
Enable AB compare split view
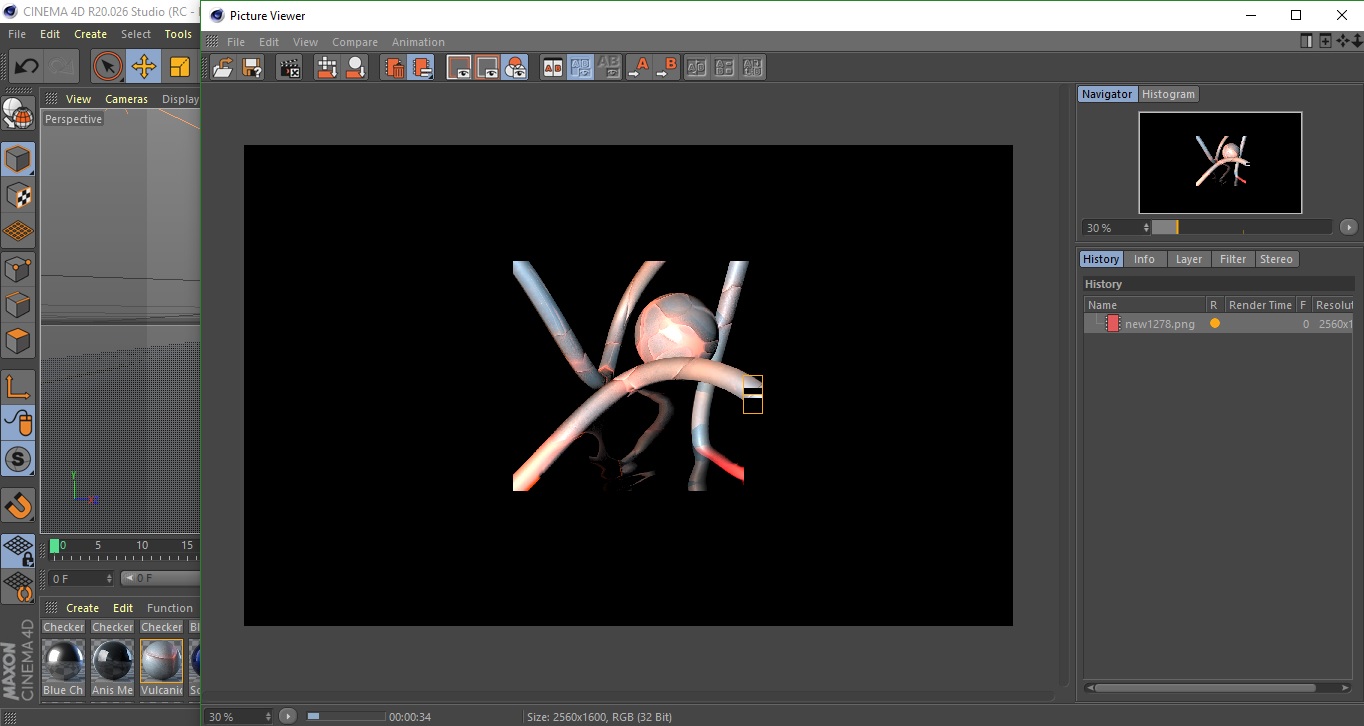tap(552, 68)
